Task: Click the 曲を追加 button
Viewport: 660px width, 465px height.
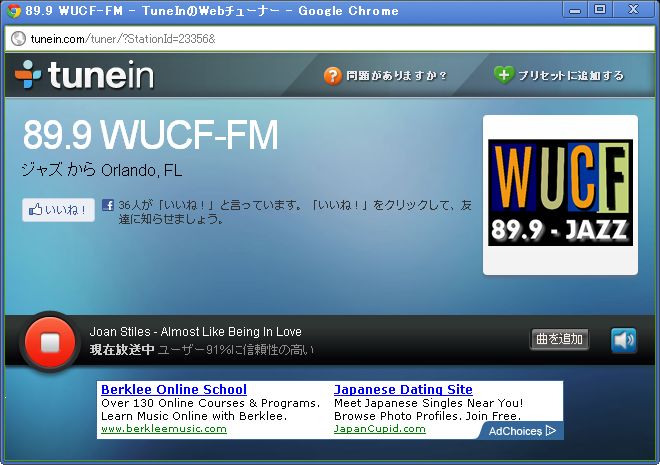Action: 559,339
